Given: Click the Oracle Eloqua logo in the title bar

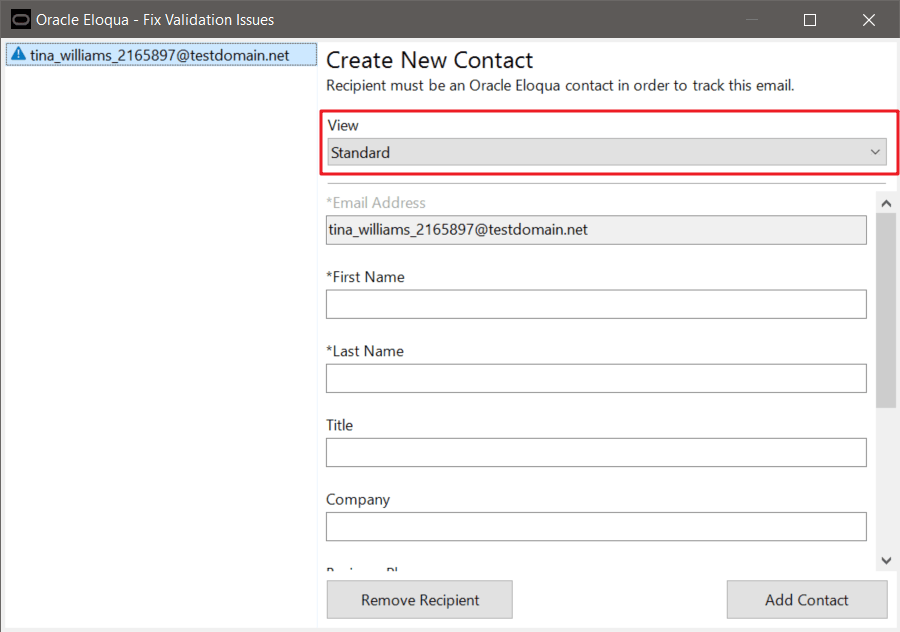Looking at the screenshot, I should 20,19.
